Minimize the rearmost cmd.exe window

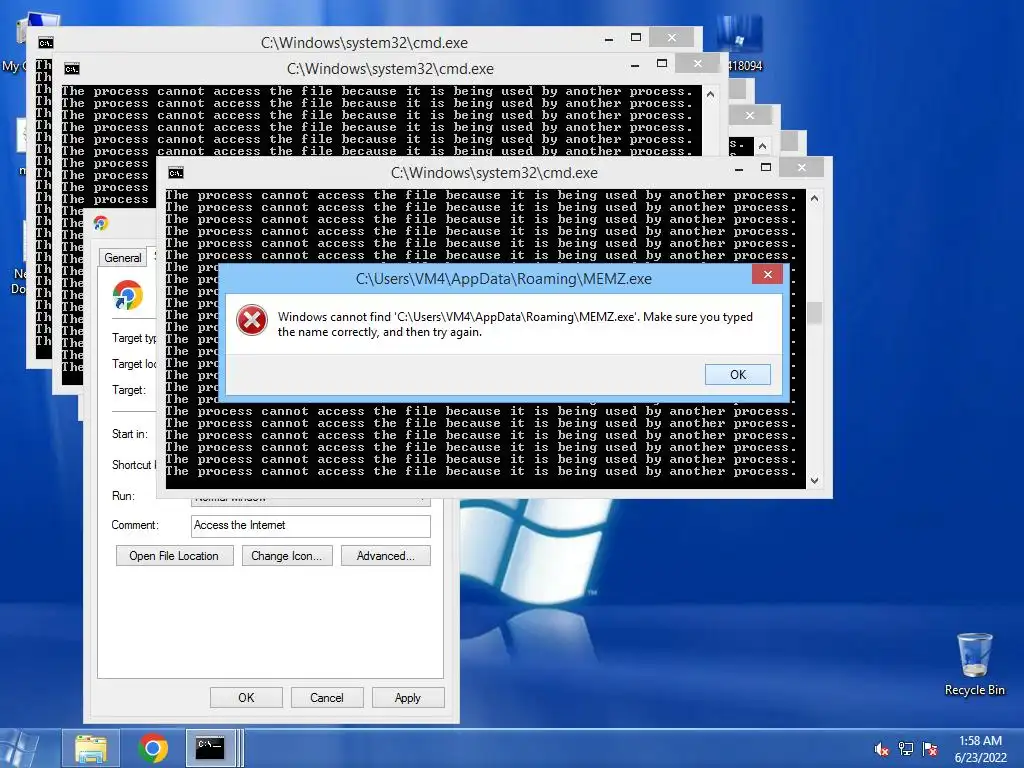tap(609, 39)
